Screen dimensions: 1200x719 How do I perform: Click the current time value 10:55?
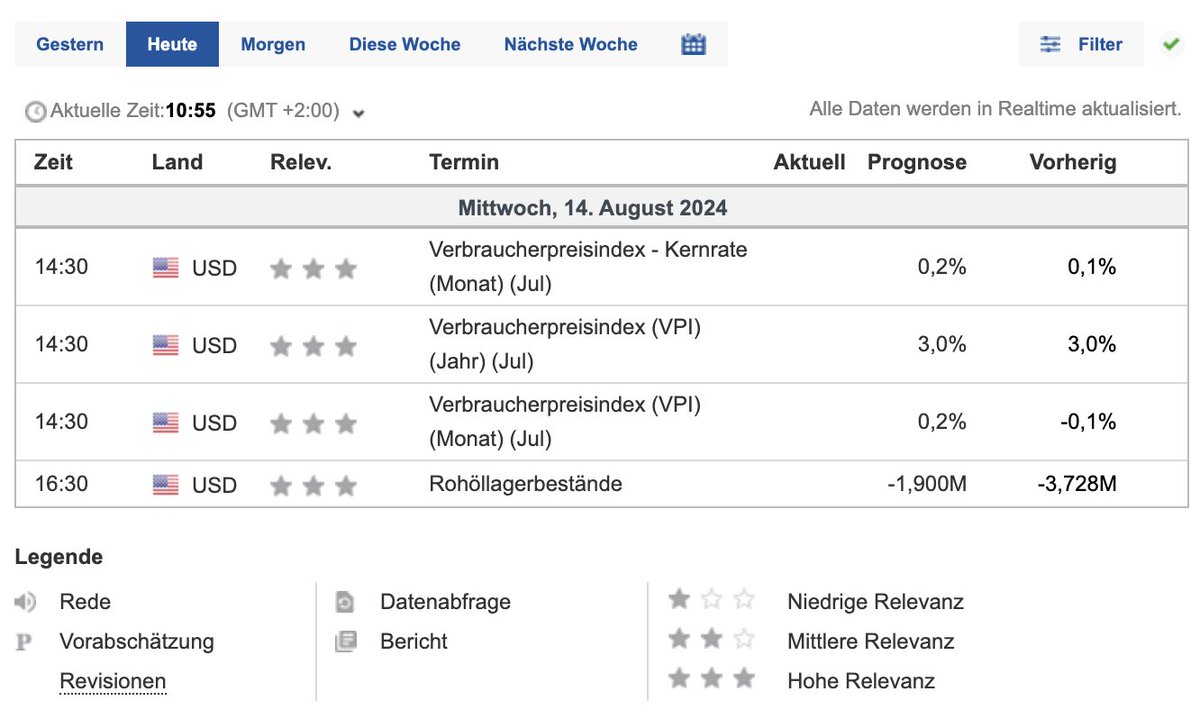(x=191, y=110)
